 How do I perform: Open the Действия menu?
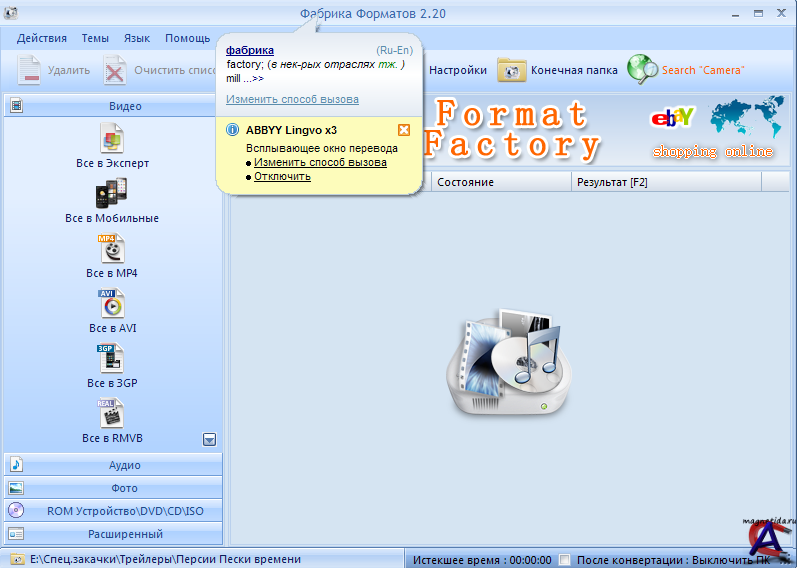point(42,38)
